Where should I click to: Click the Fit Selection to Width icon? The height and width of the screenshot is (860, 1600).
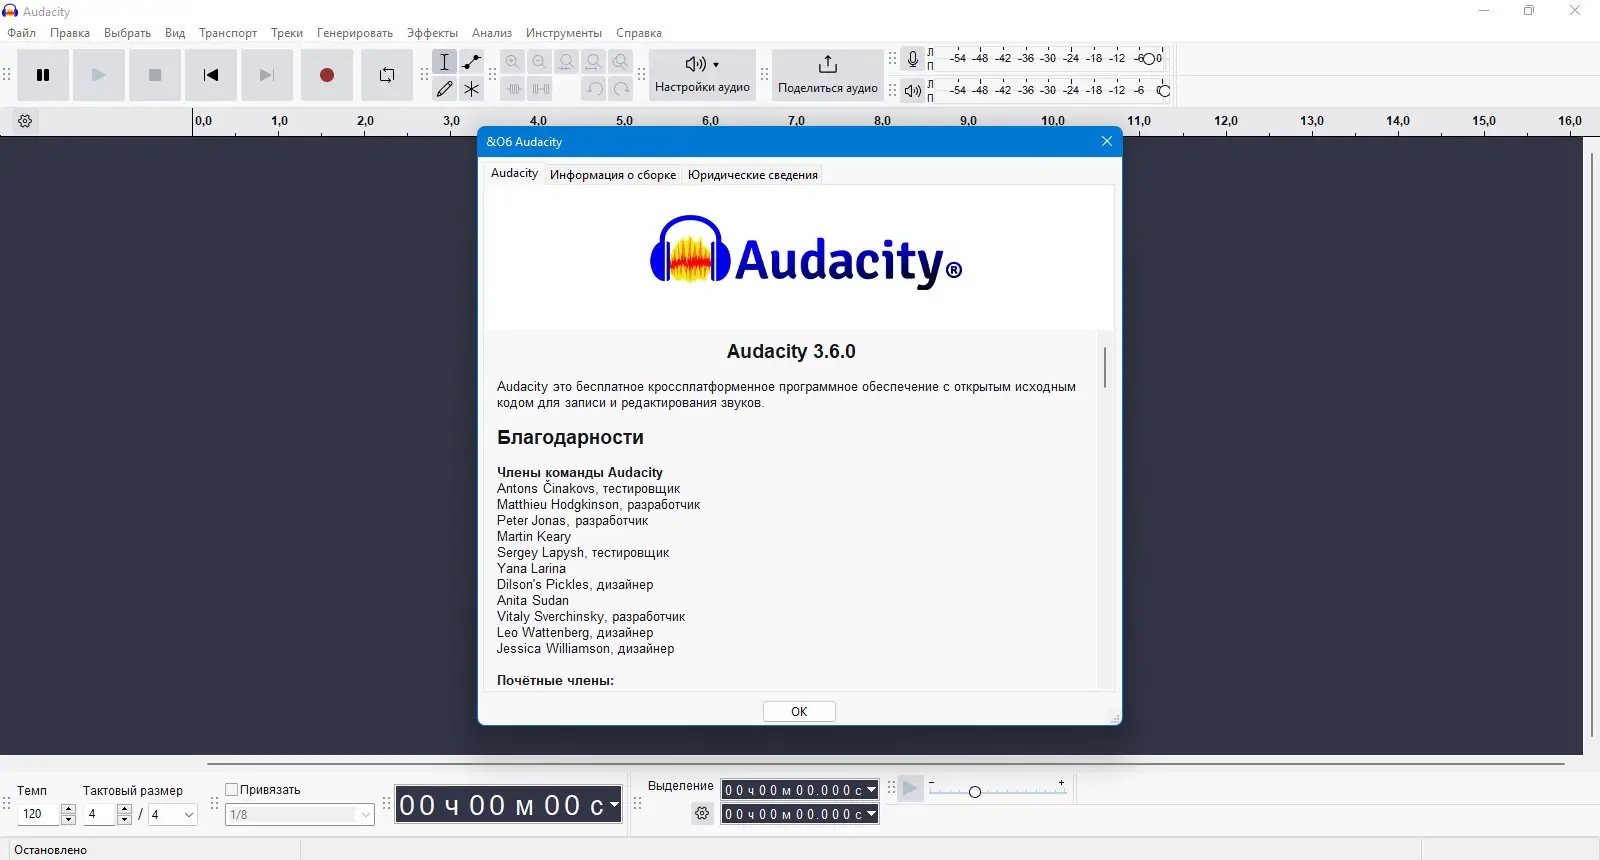coord(567,62)
